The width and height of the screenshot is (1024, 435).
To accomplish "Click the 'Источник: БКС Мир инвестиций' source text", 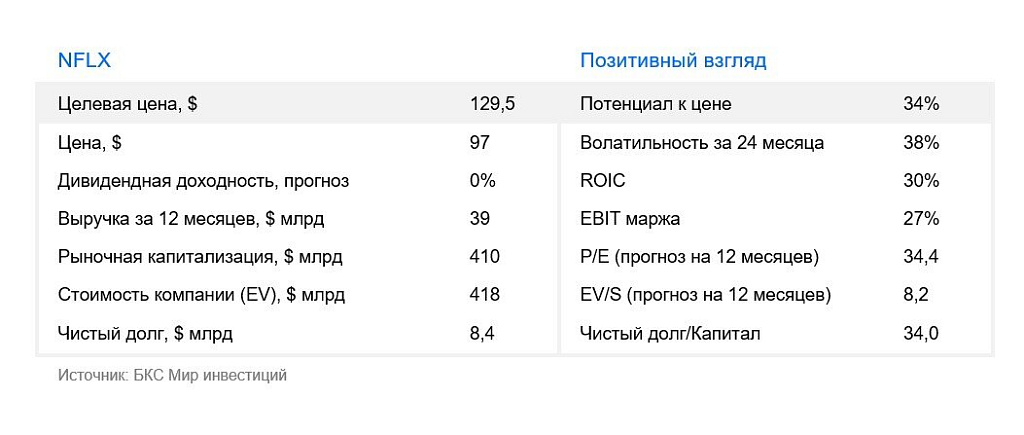I will [172, 375].
